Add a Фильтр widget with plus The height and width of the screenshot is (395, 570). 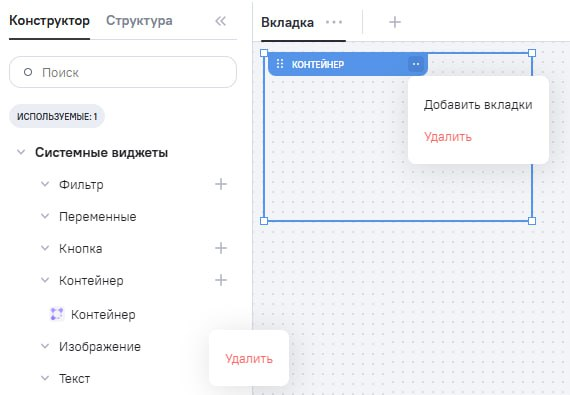221,184
